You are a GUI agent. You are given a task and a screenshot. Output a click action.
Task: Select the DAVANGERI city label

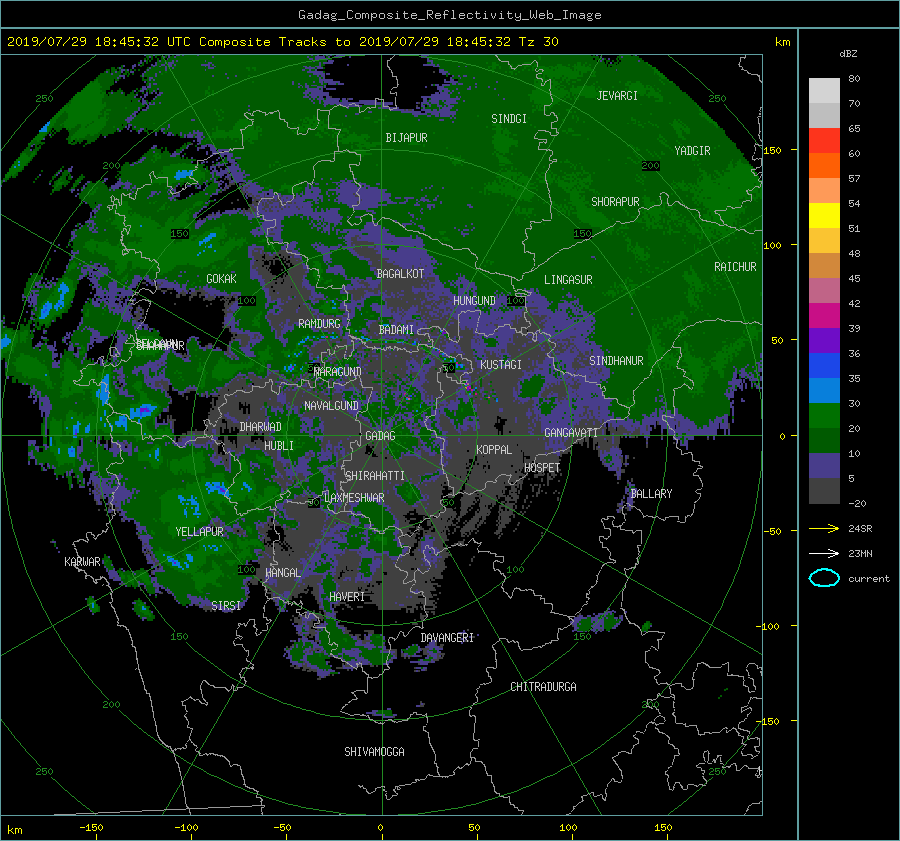[447, 638]
